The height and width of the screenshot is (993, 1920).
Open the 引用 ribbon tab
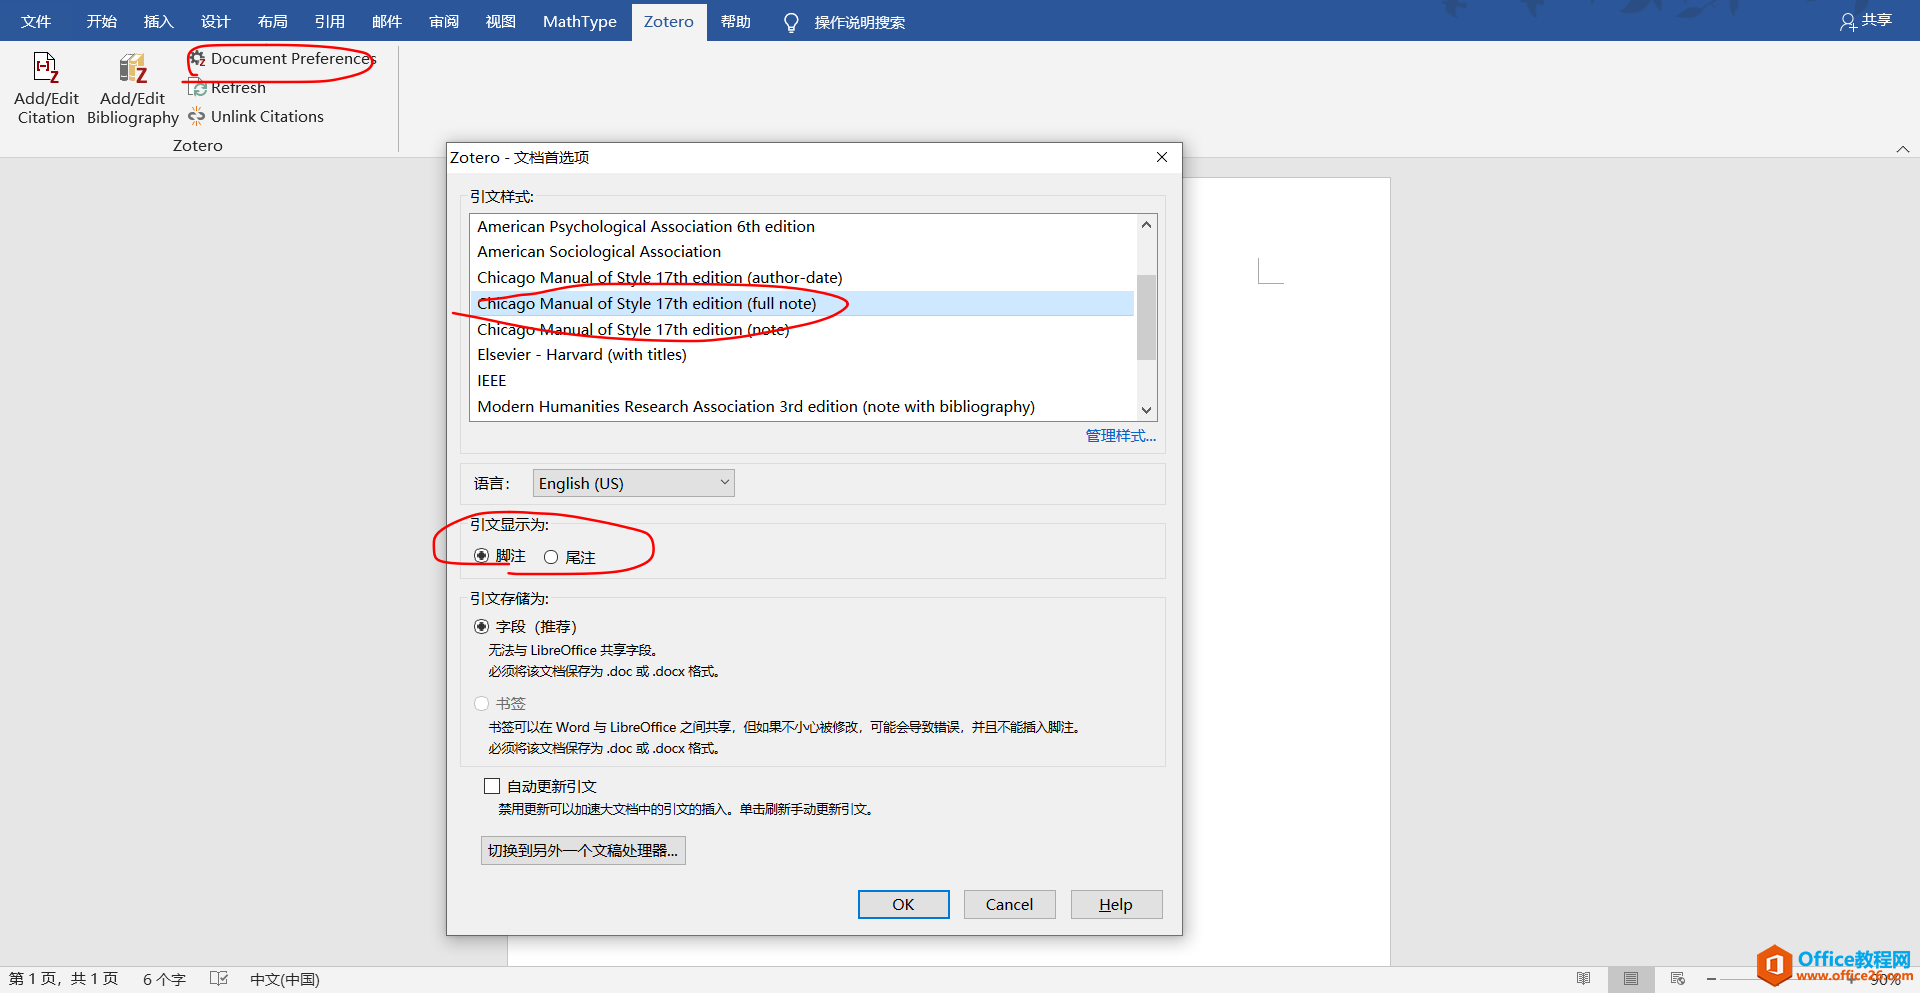[329, 21]
